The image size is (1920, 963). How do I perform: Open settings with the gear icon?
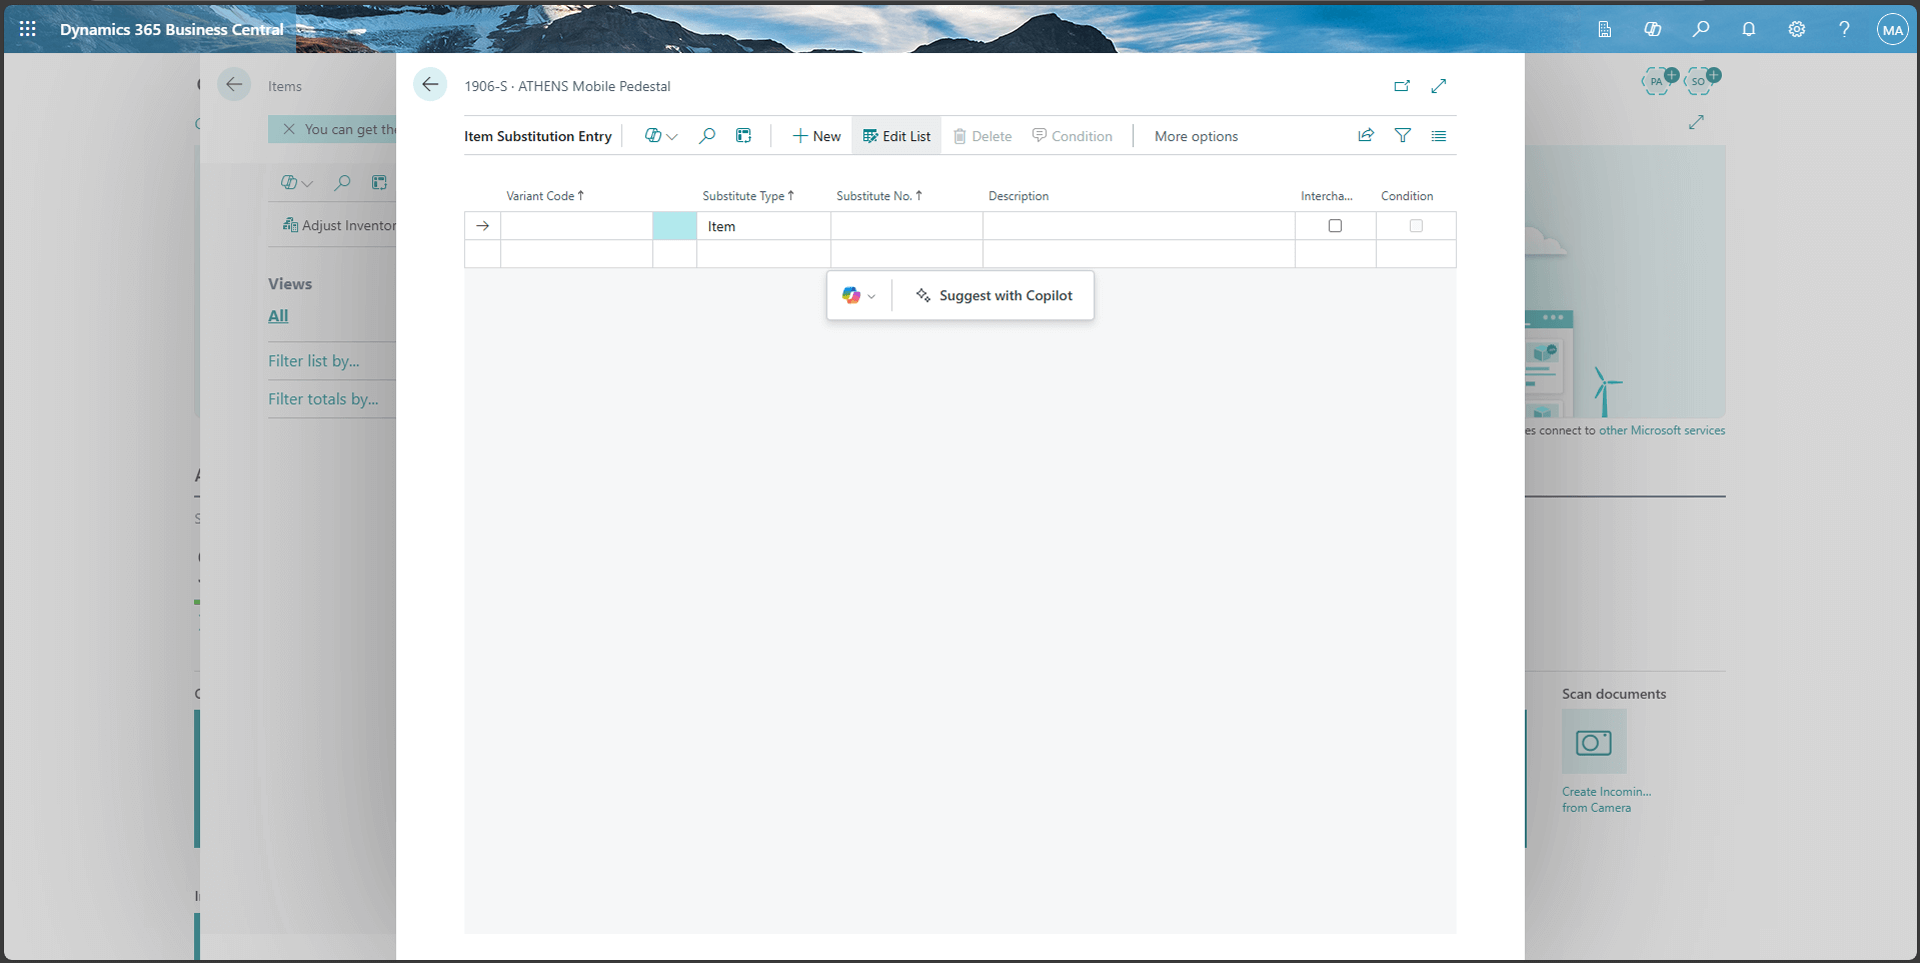(1797, 29)
